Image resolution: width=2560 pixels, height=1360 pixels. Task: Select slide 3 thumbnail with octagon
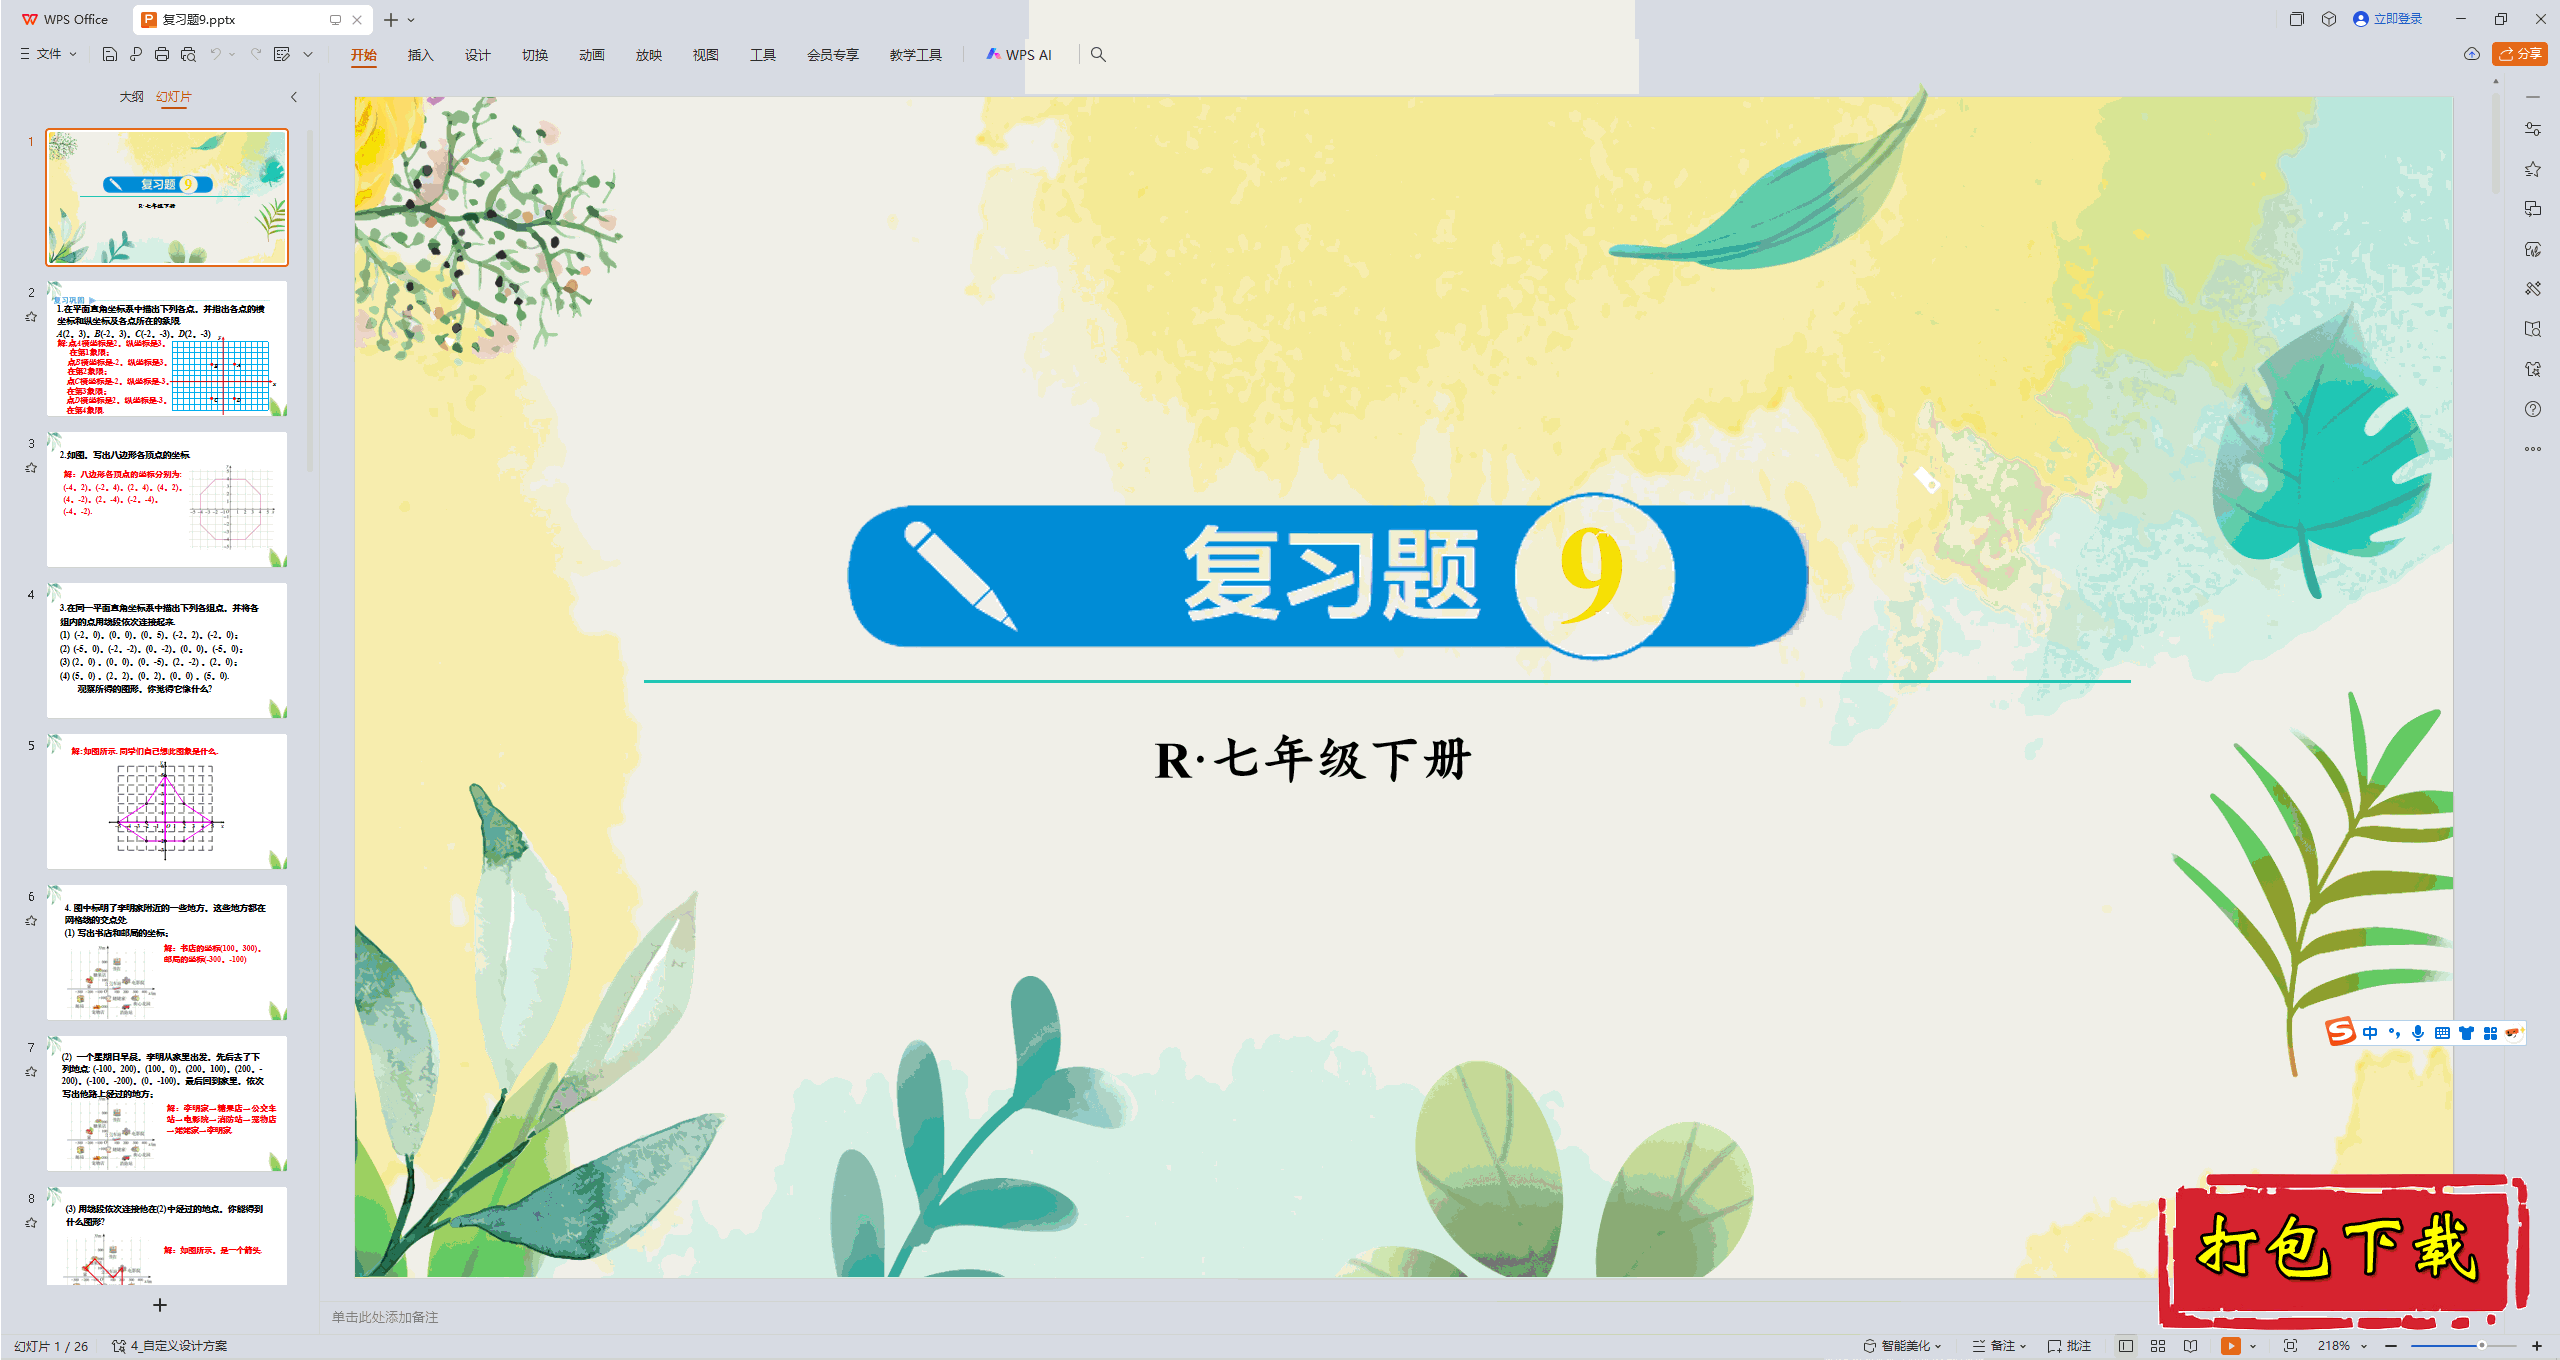click(167, 499)
